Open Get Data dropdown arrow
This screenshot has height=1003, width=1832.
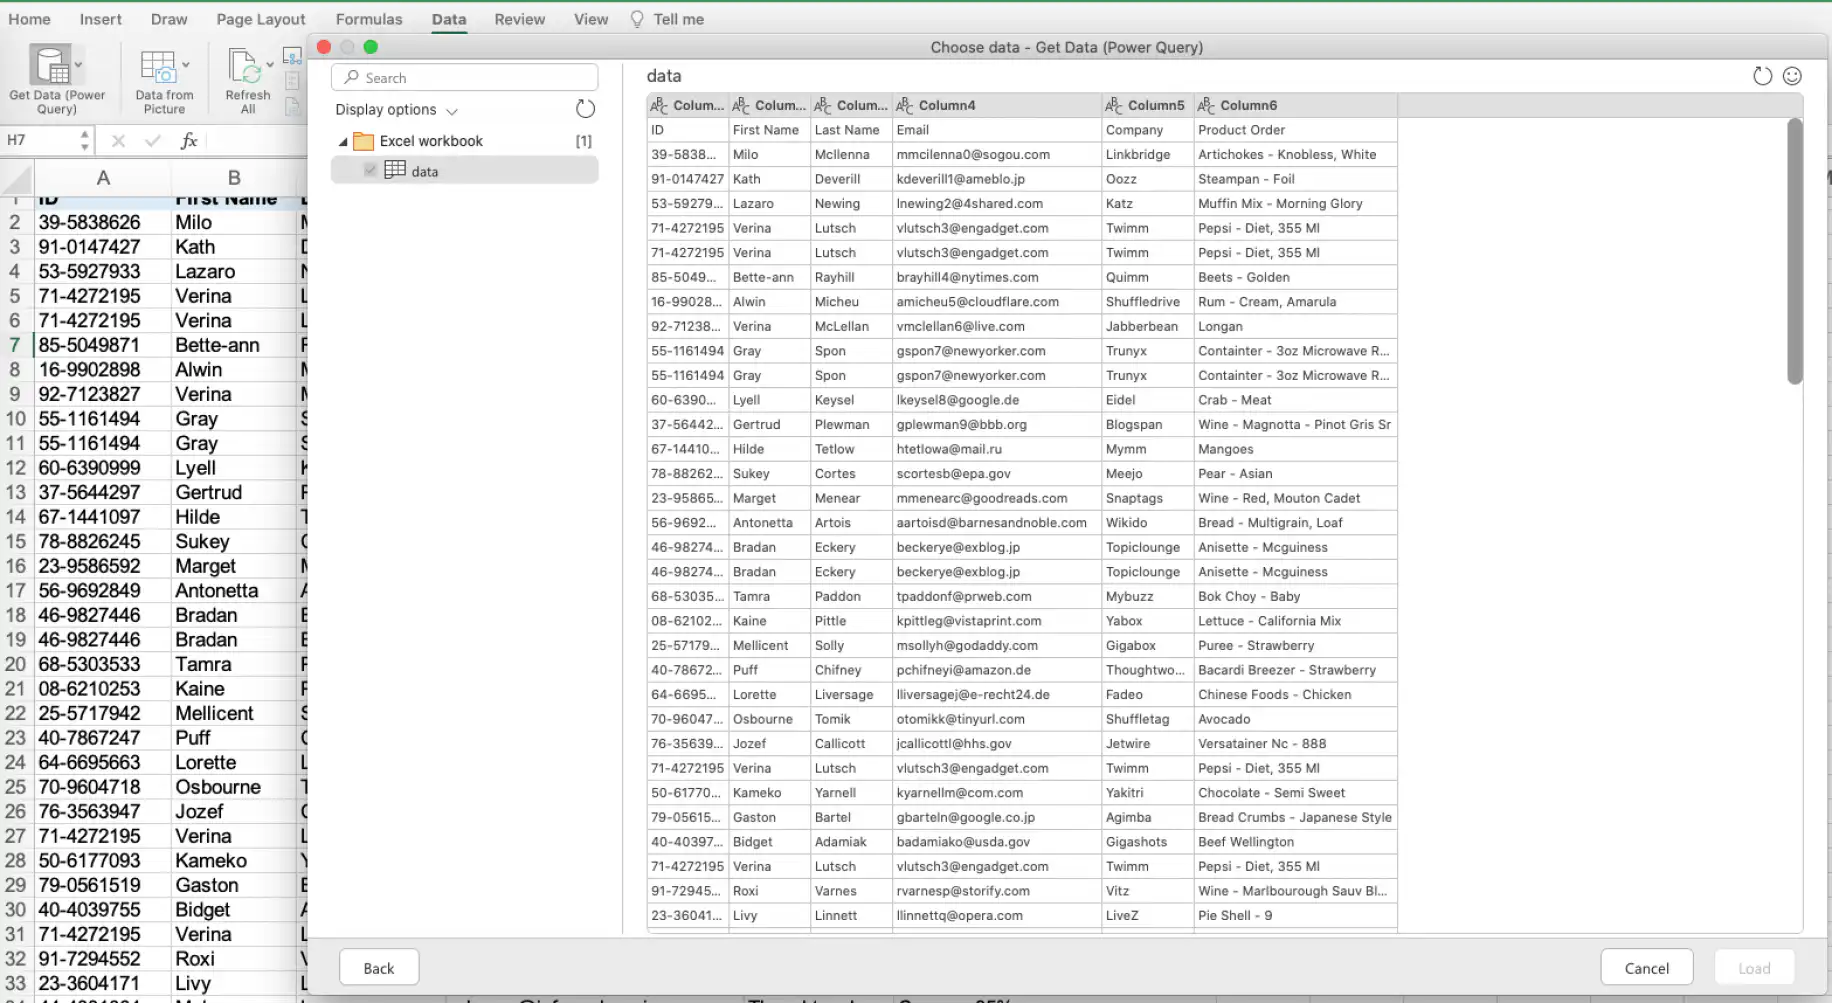pyautogui.click(x=79, y=65)
